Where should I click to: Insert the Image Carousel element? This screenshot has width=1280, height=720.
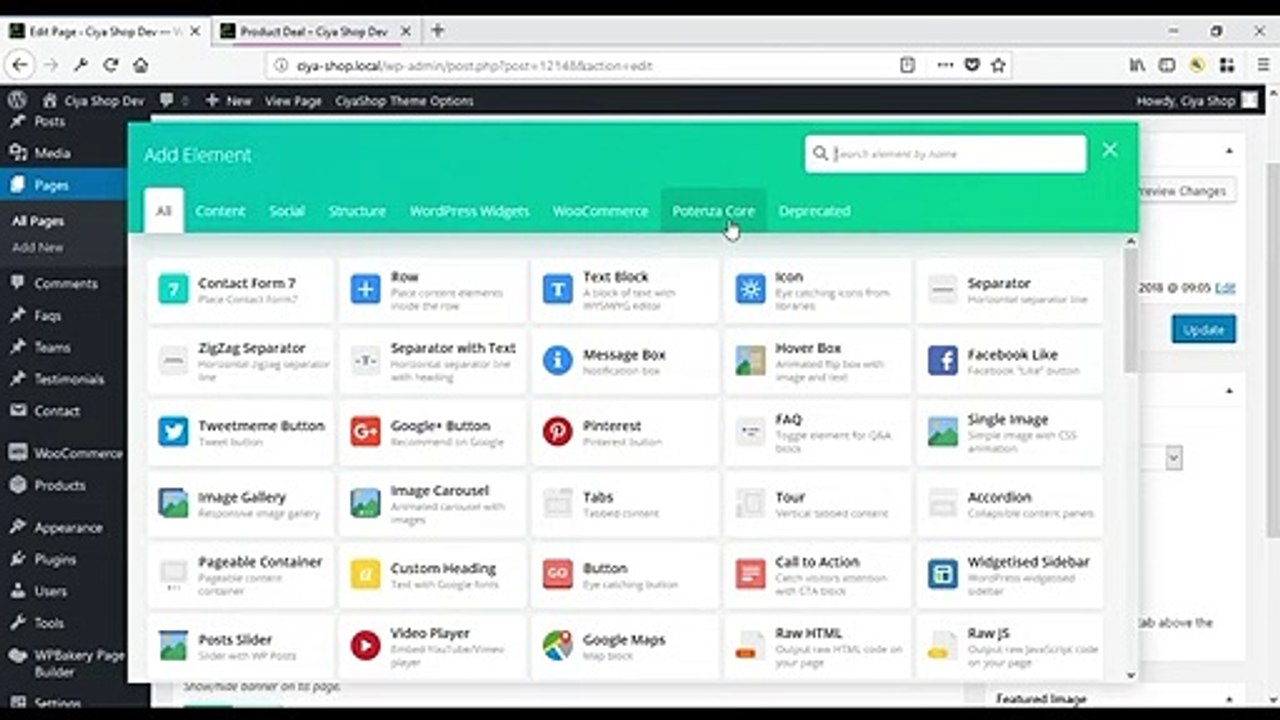tap(432, 504)
